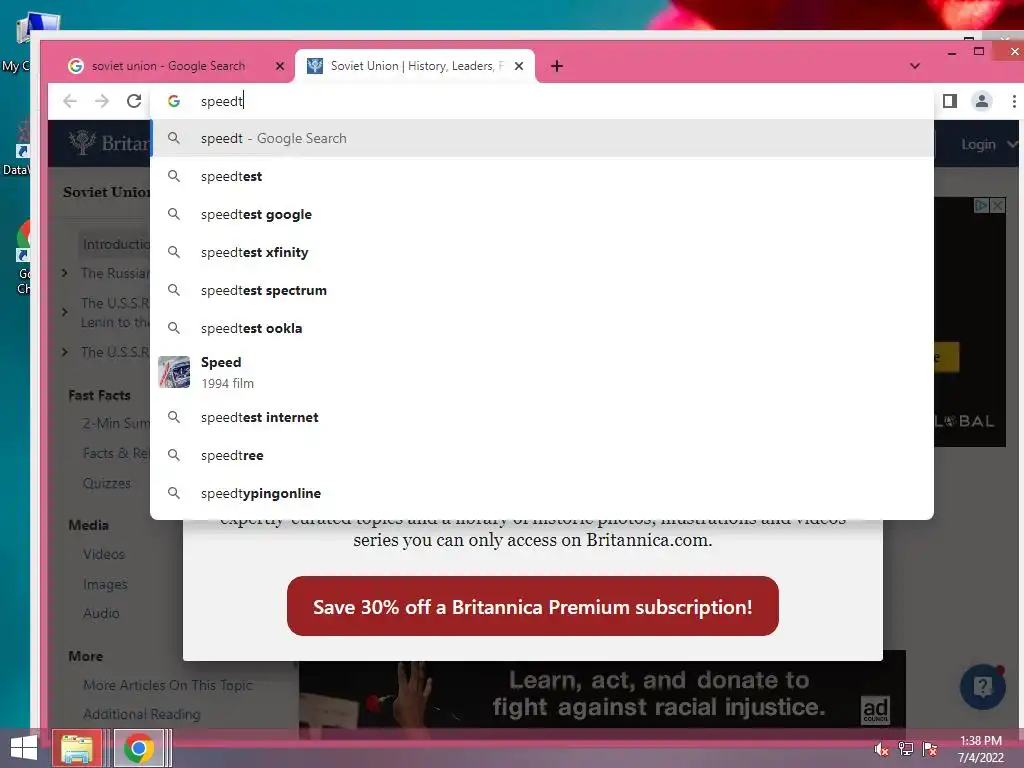Open the Chrome profile avatar icon
The height and width of the screenshot is (768, 1024).
point(981,101)
